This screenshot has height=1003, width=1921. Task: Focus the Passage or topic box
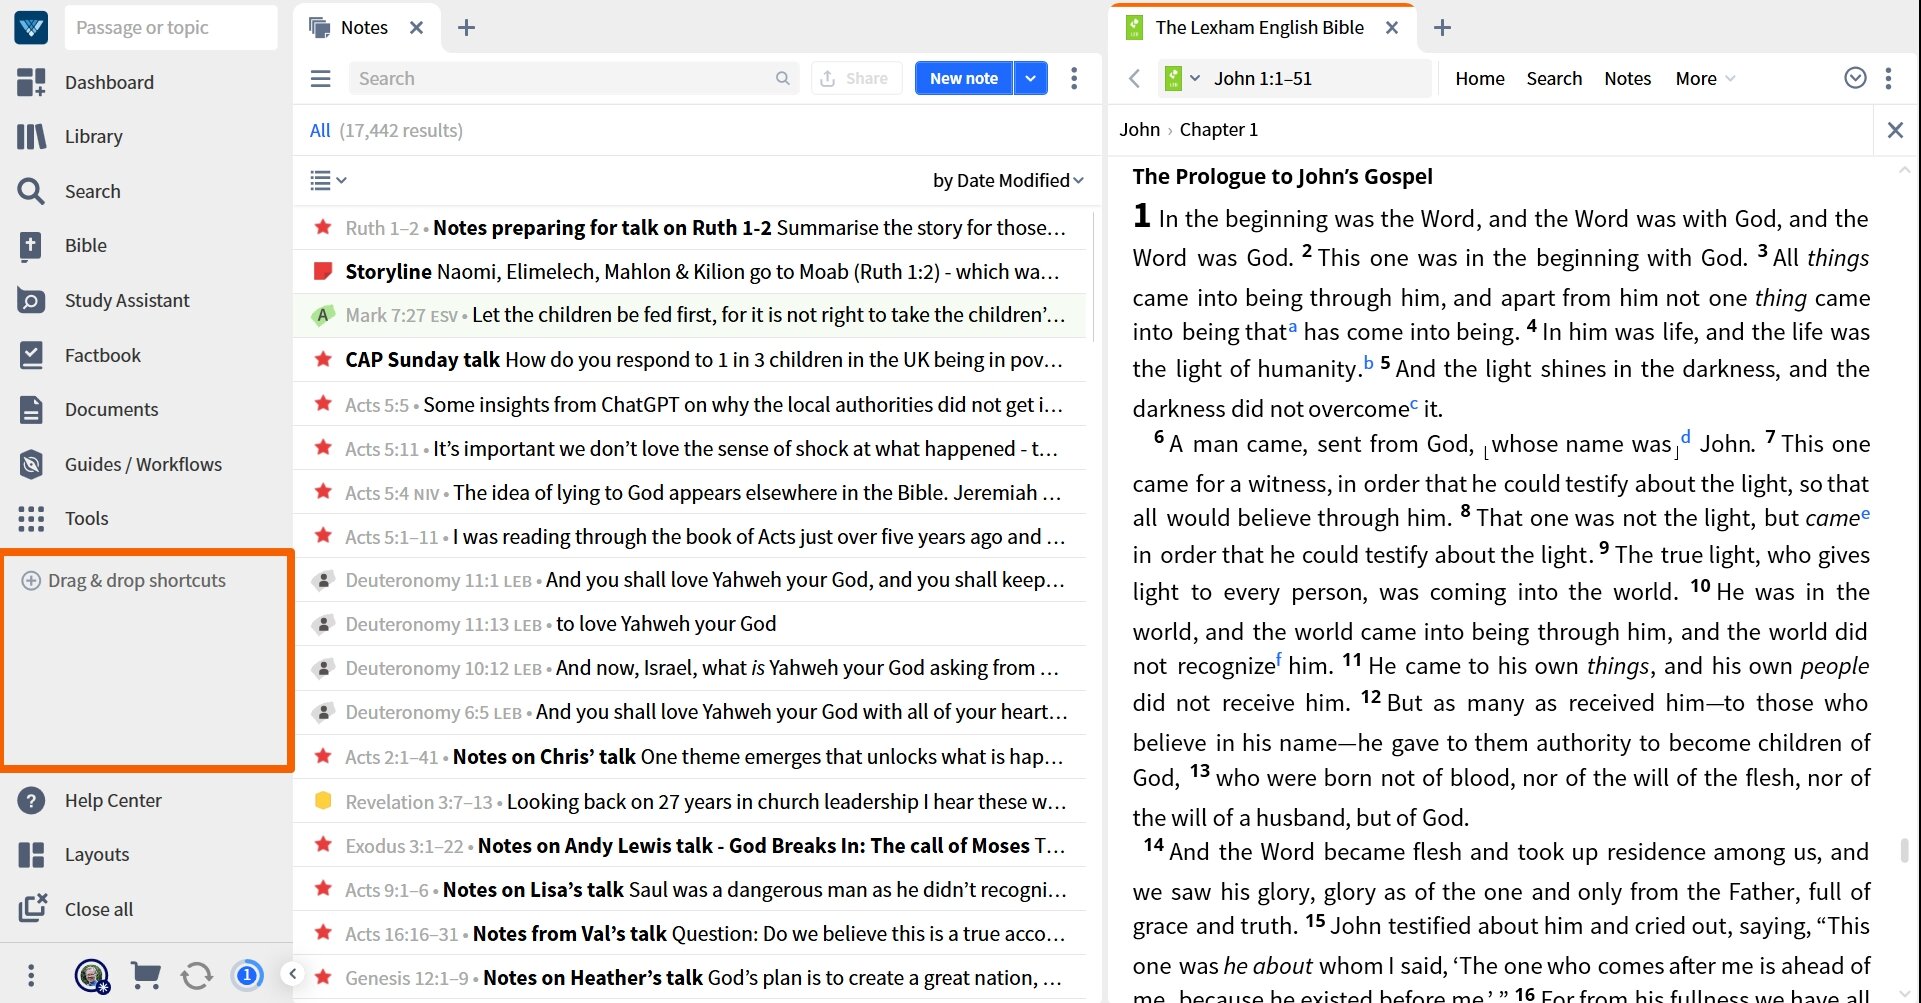click(x=171, y=27)
